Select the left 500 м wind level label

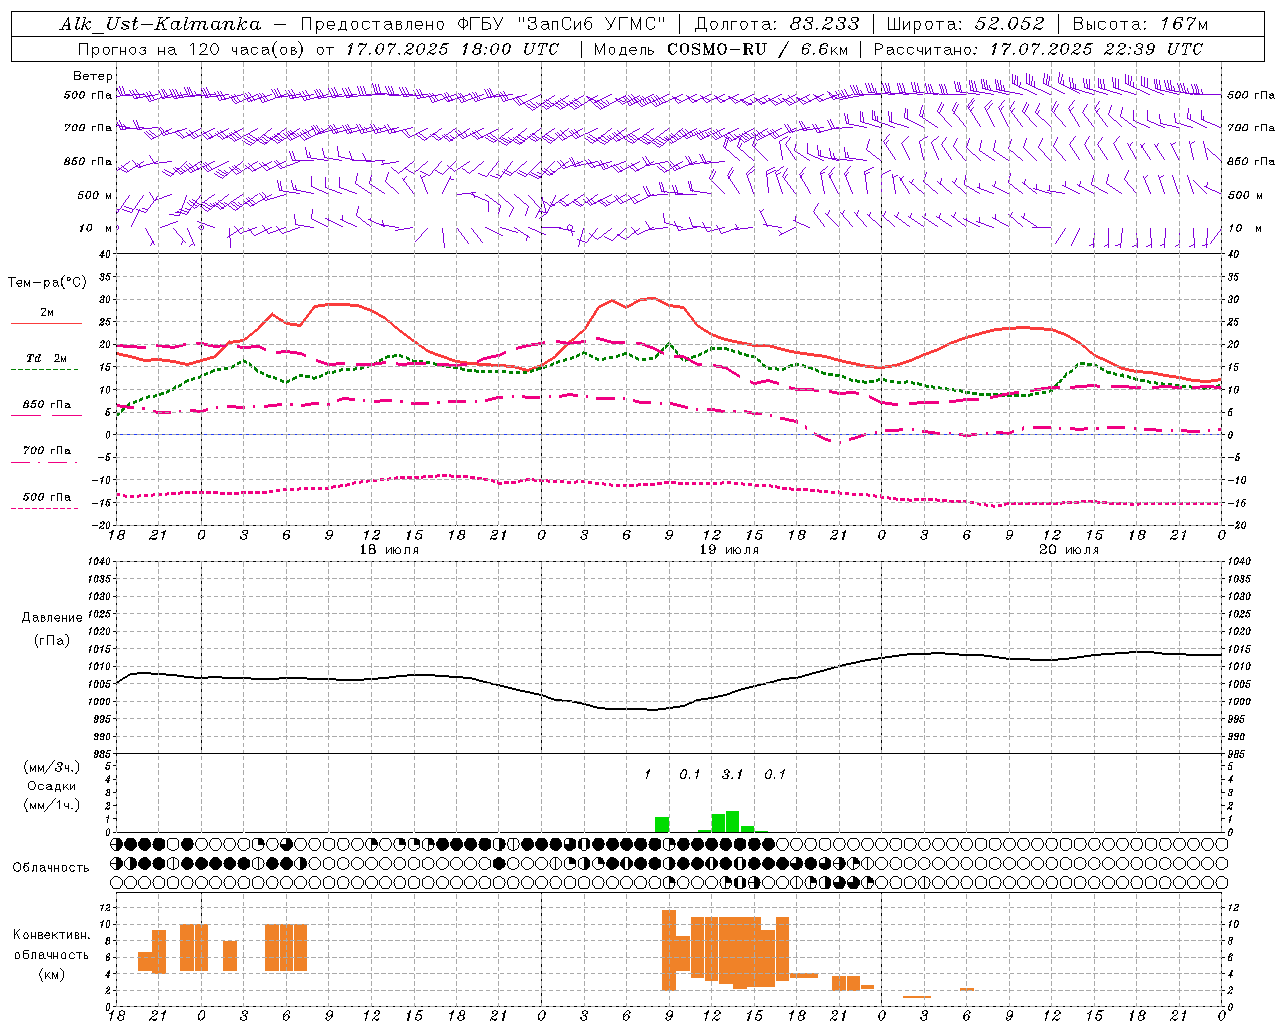(95, 195)
